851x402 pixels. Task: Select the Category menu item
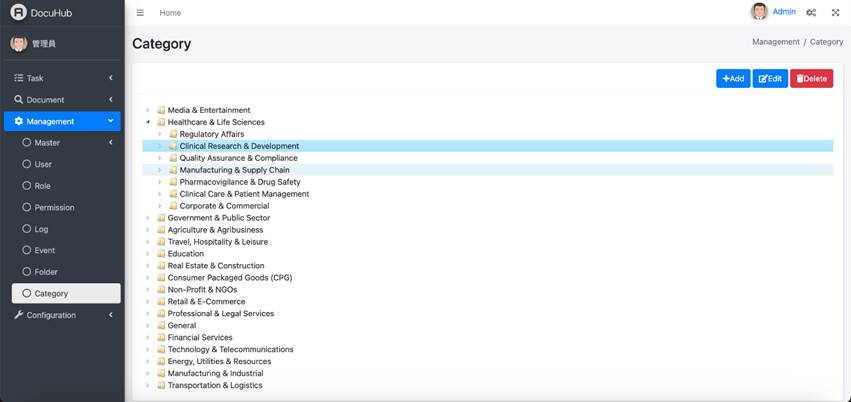(66, 293)
